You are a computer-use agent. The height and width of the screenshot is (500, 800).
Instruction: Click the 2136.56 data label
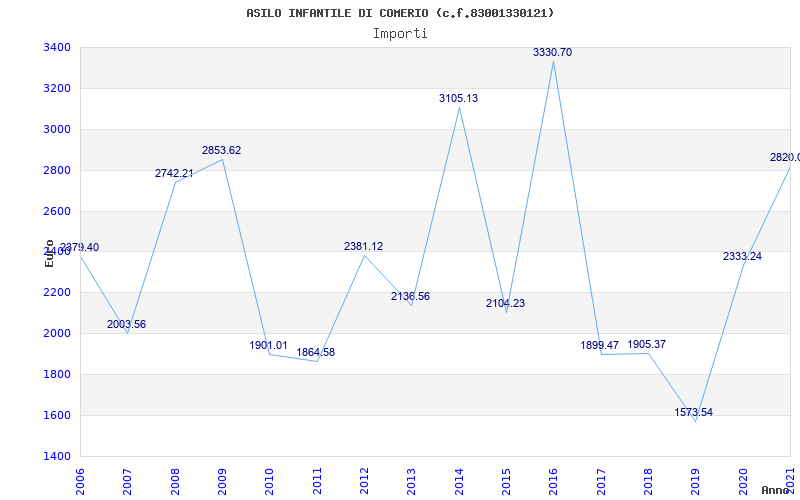[x=411, y=296]
